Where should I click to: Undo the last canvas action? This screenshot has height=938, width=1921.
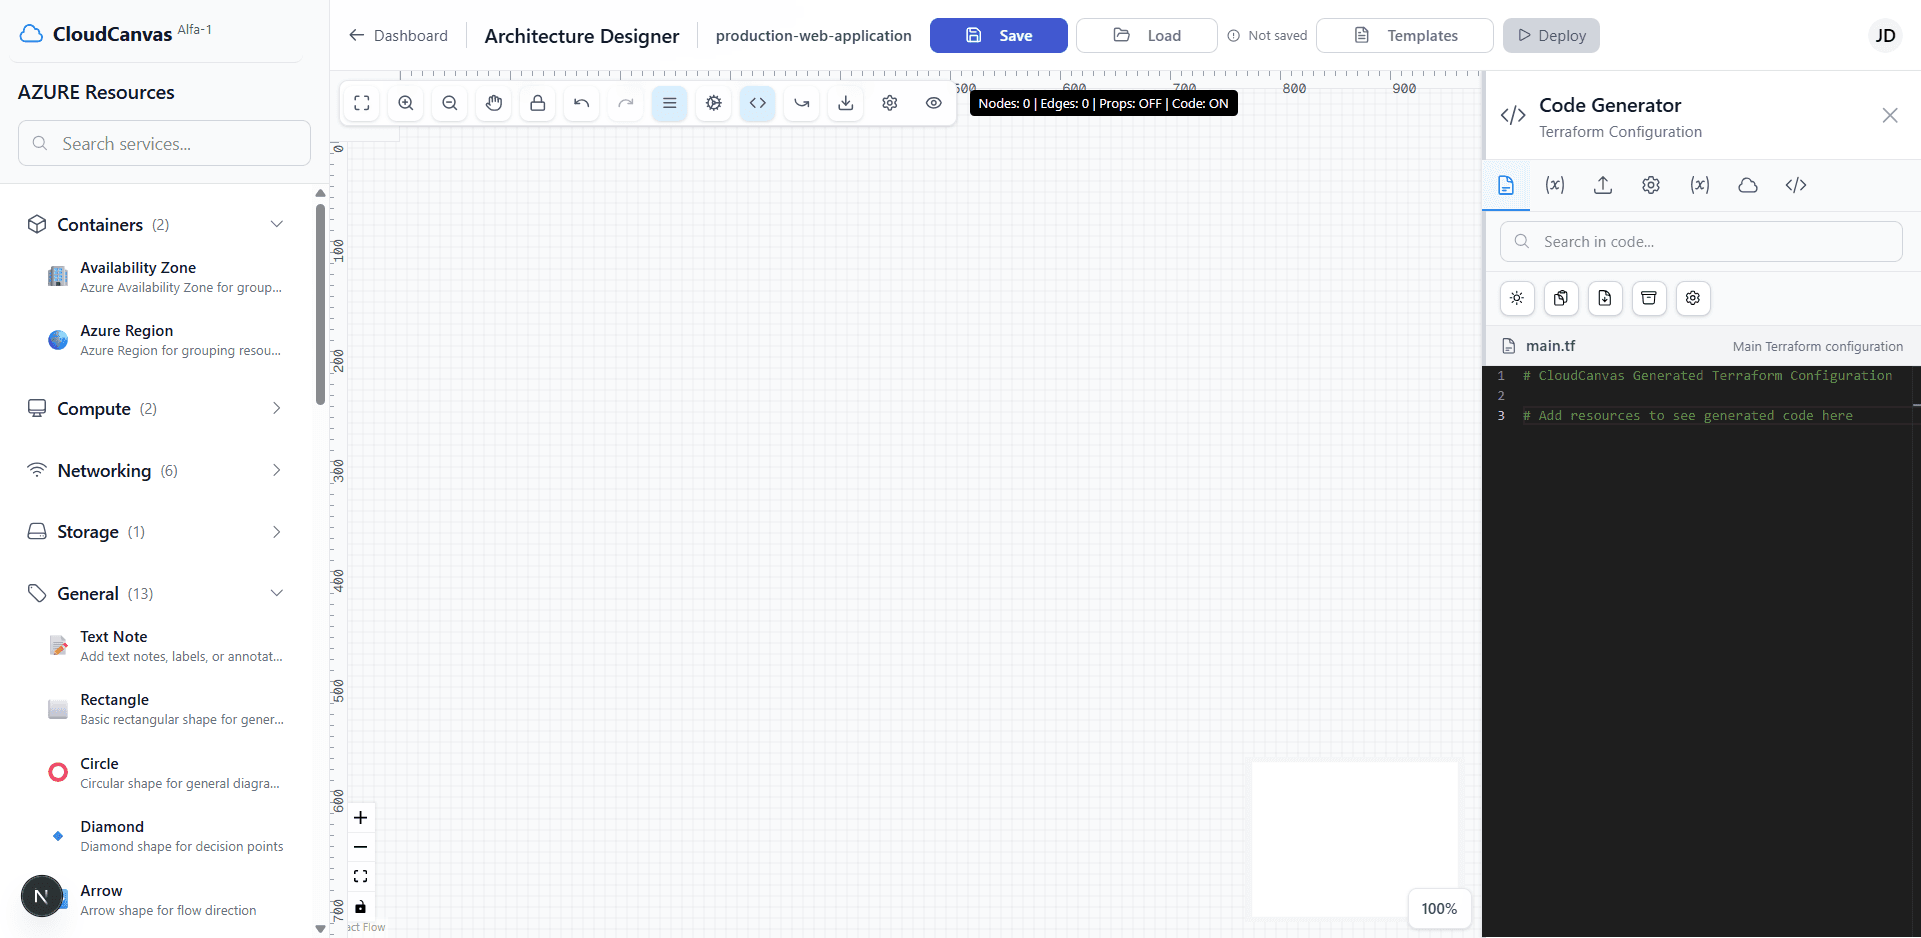click(581, 103)
